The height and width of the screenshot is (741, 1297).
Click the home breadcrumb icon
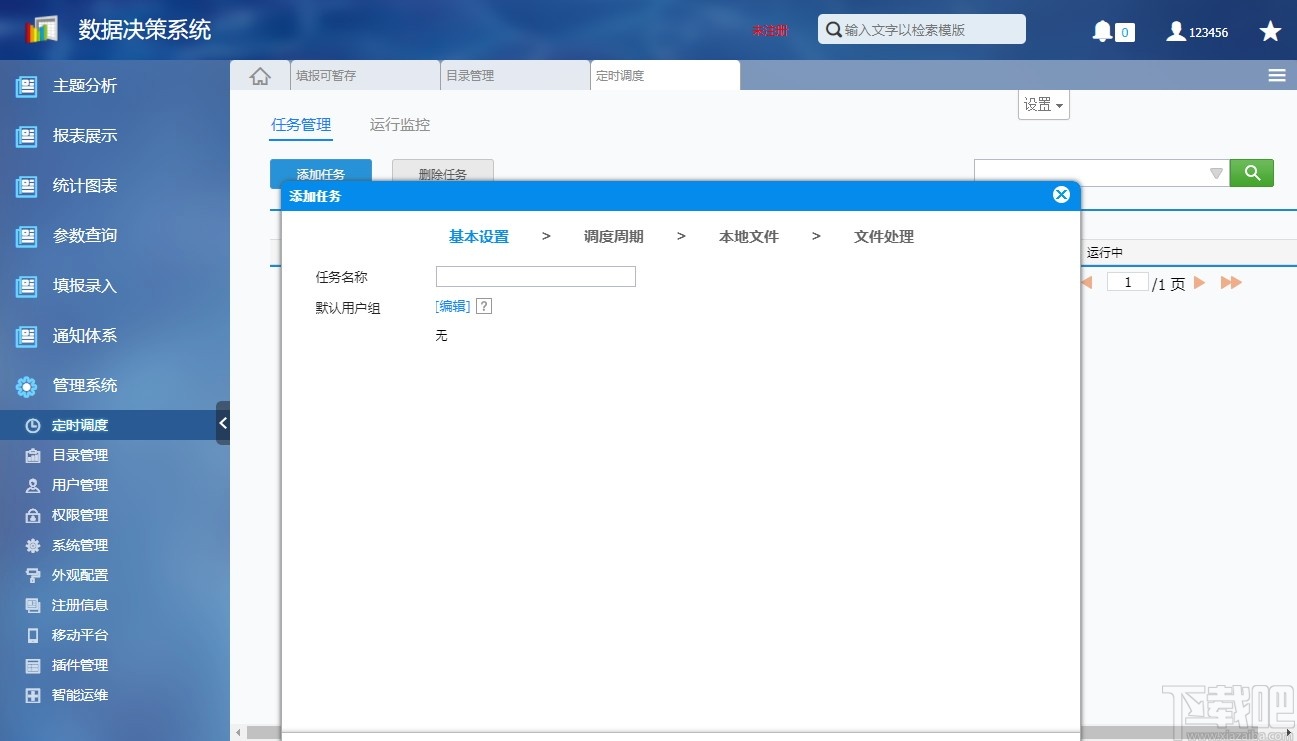258,74
